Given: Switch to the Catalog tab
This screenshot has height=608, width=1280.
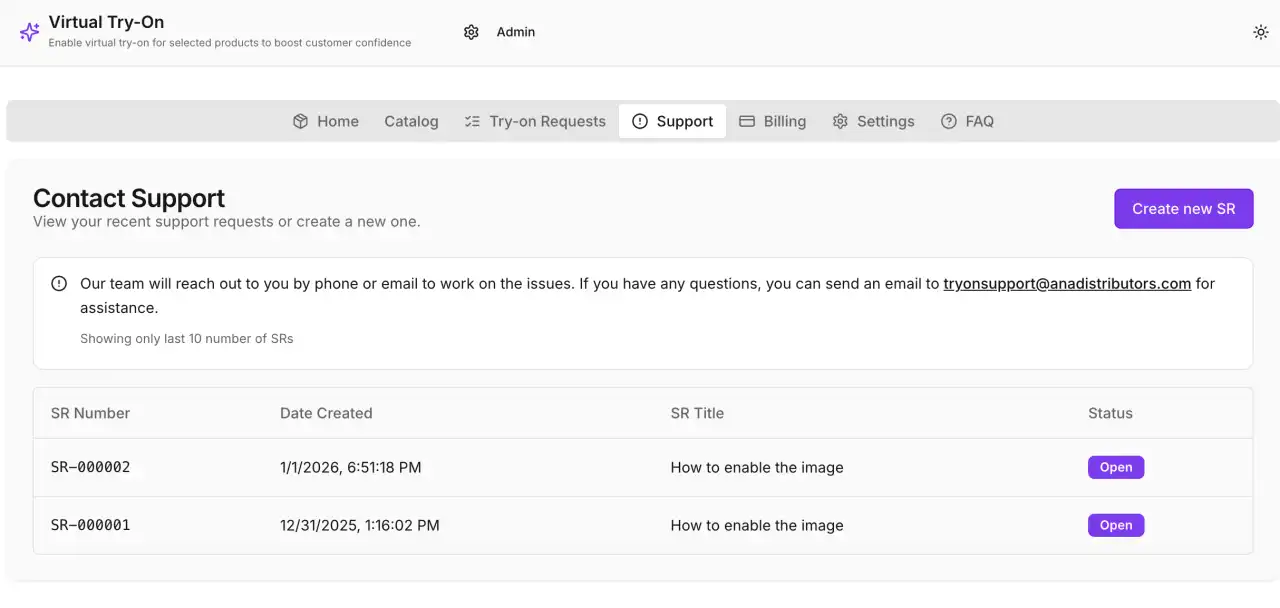Looking at the screenshot, I should (x=411, y=120).
